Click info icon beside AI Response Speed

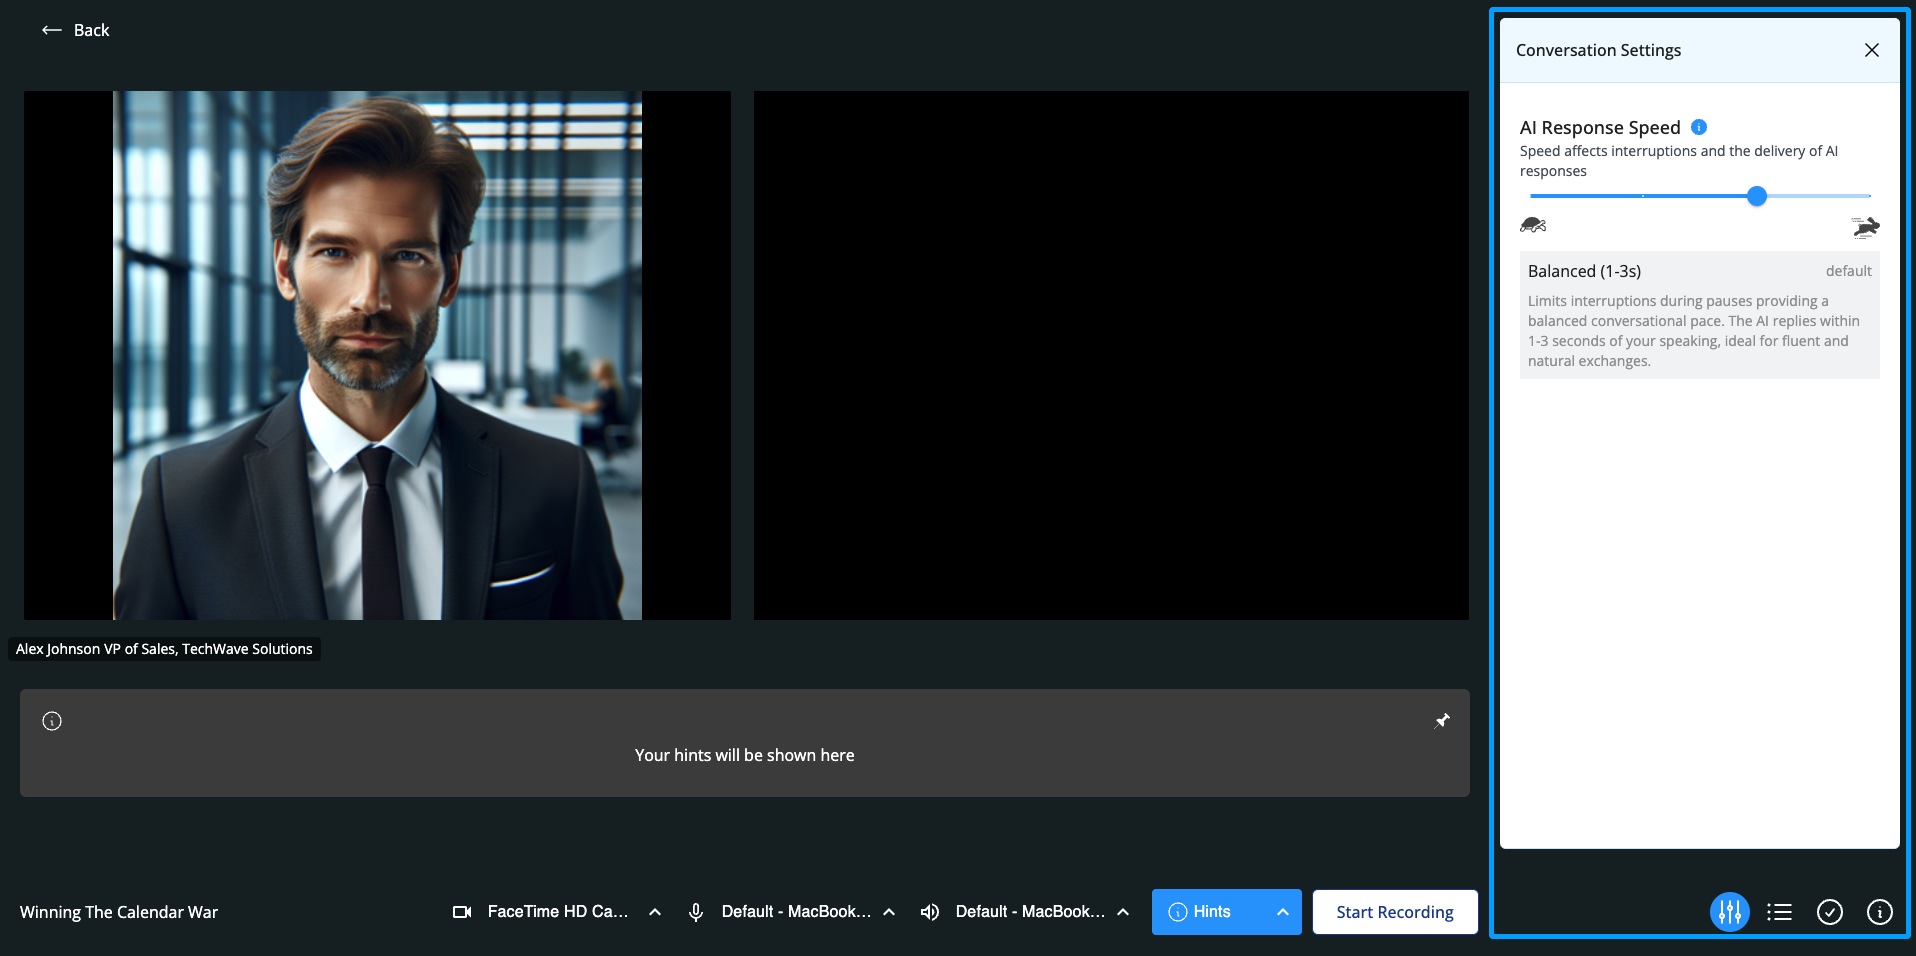[1698, 127]
